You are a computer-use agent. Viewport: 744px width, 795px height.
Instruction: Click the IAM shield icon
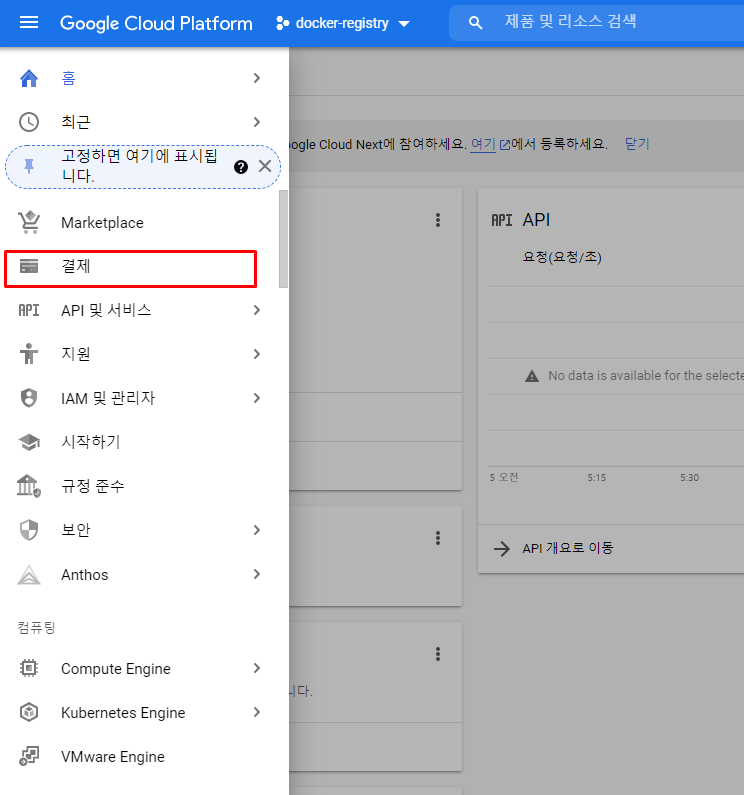pos(29,398)
